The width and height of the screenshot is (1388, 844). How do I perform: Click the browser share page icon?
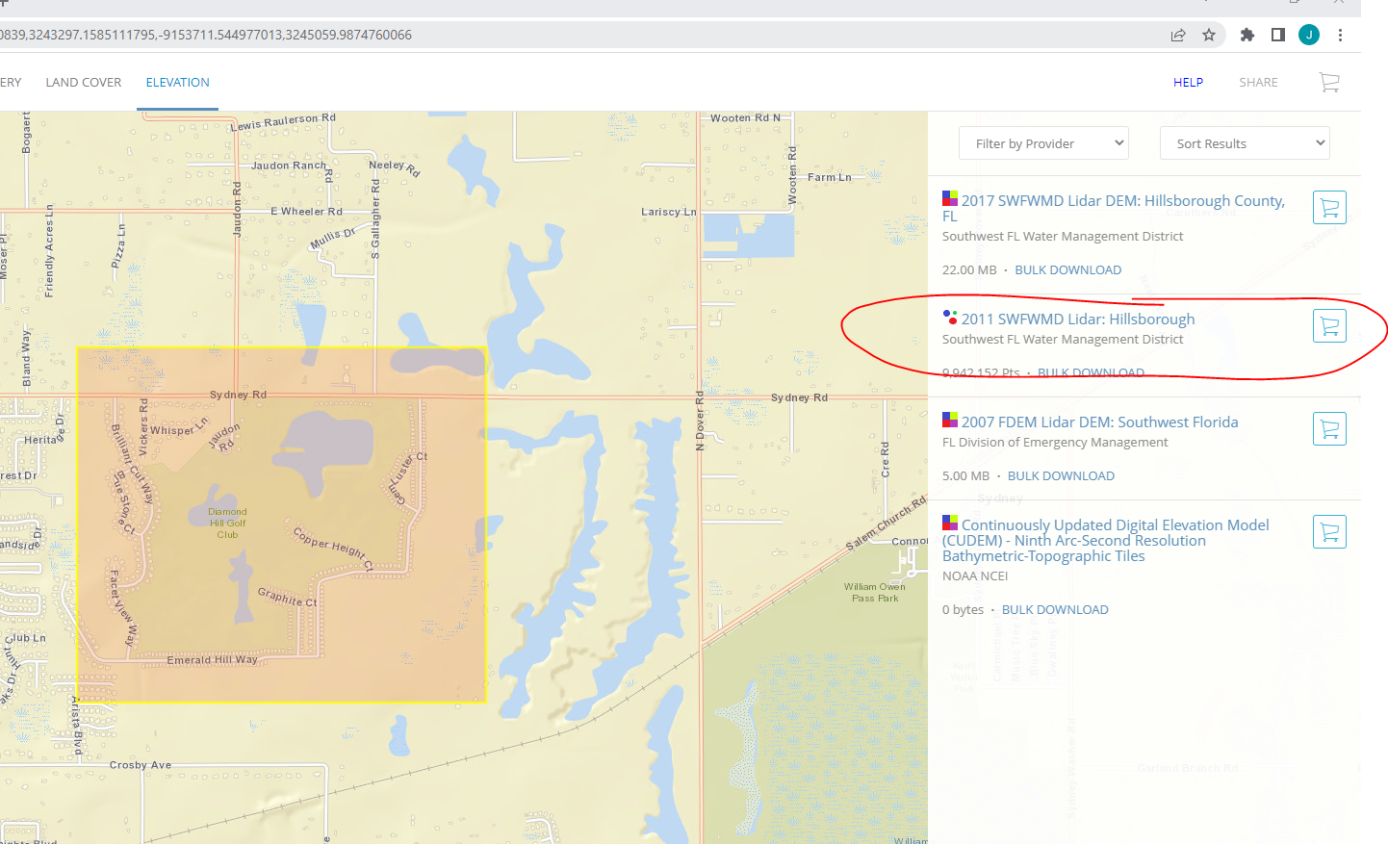point(1179,35)
